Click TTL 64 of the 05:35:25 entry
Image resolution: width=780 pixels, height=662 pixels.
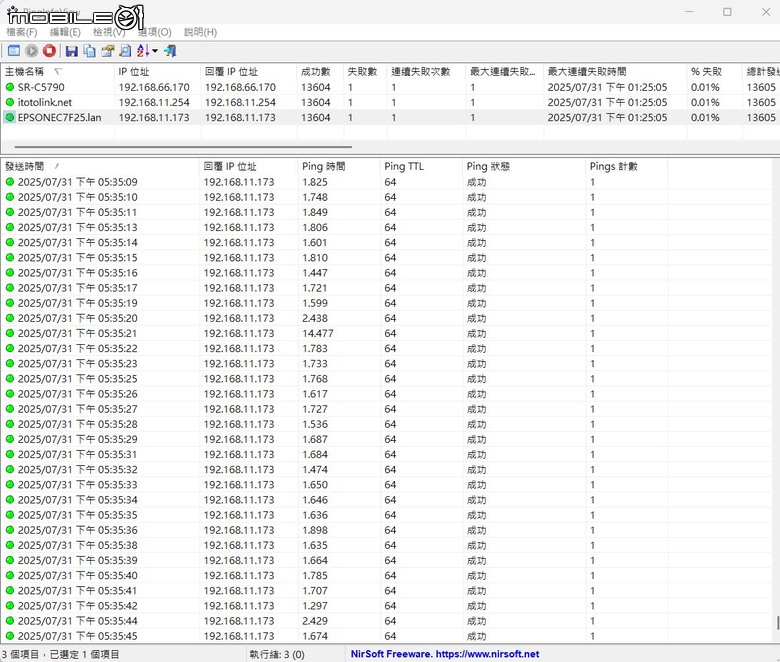[390, 379]
